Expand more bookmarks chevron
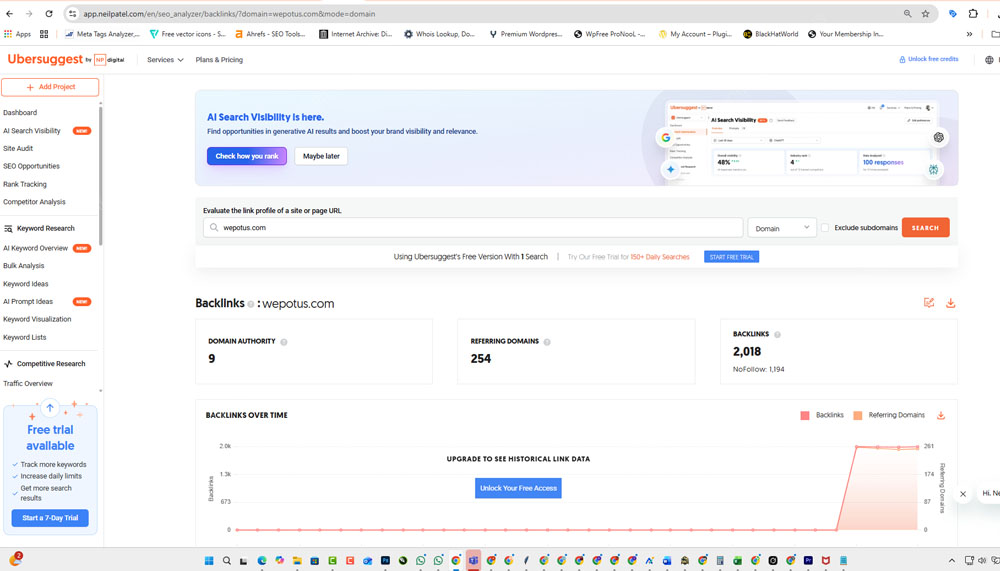The height and width of the screenshot is (571, 1000). click(969, 34)
